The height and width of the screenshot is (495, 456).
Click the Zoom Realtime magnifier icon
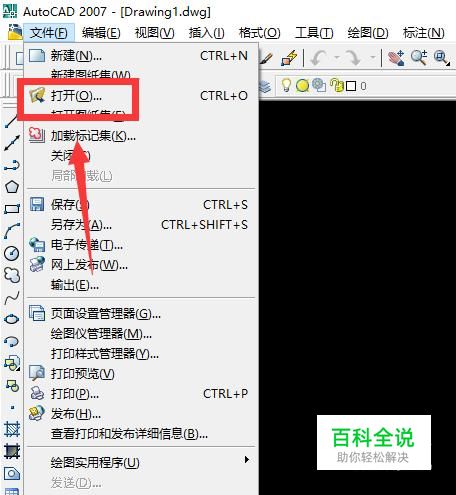419,57
